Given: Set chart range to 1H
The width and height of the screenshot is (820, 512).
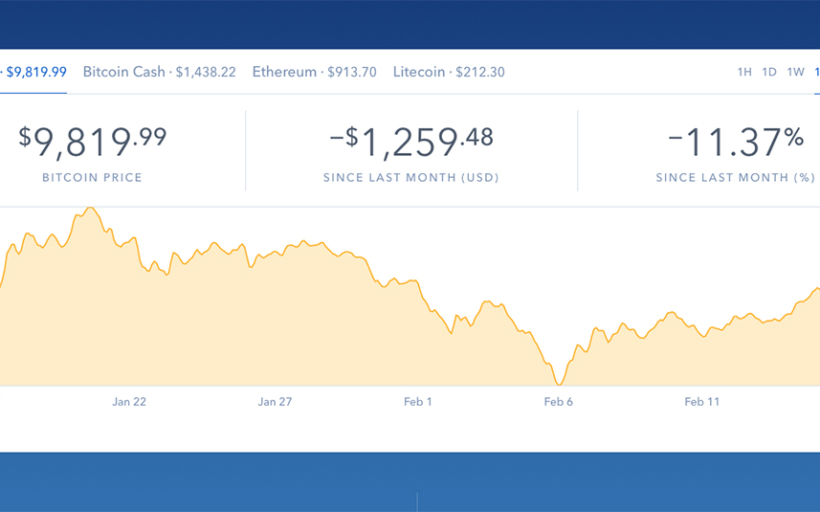Looking at the screenshot, I should pyautogui.click(x=744, y=72).
